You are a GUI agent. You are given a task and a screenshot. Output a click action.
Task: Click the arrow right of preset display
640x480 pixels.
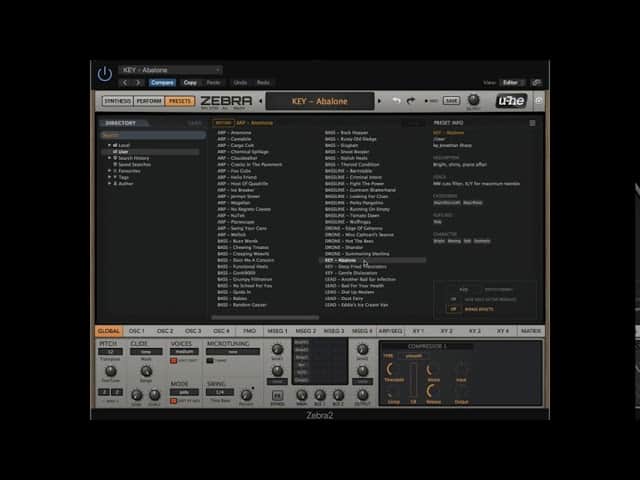(x=379, y=101)
